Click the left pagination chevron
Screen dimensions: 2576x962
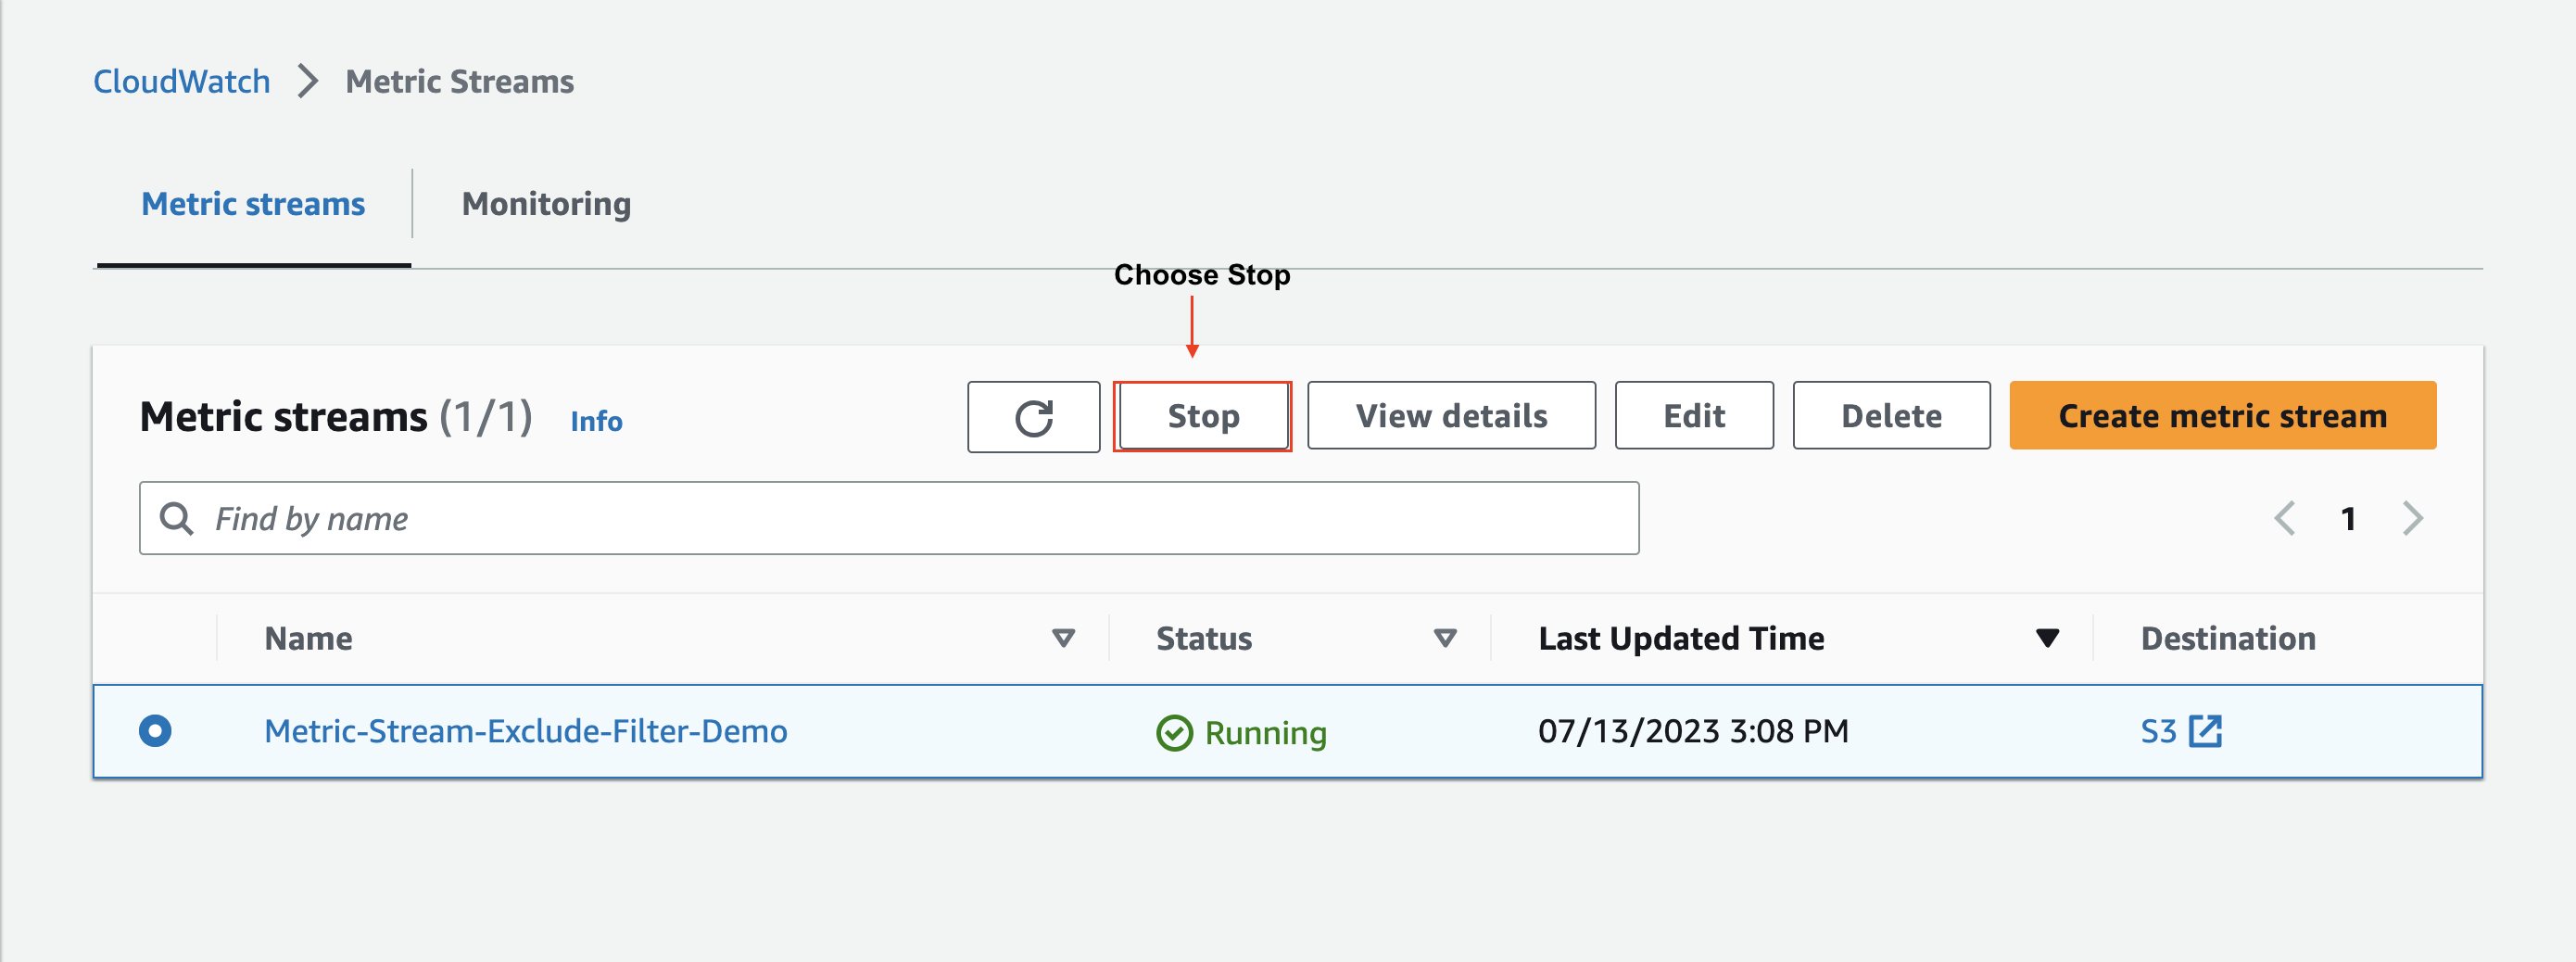tap(2285, 518)
